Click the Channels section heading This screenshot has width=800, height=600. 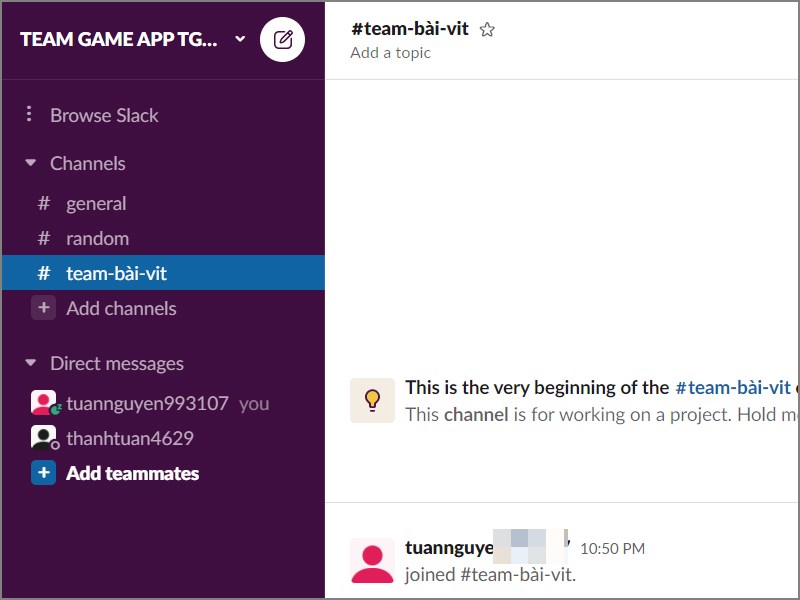(88, 163)
